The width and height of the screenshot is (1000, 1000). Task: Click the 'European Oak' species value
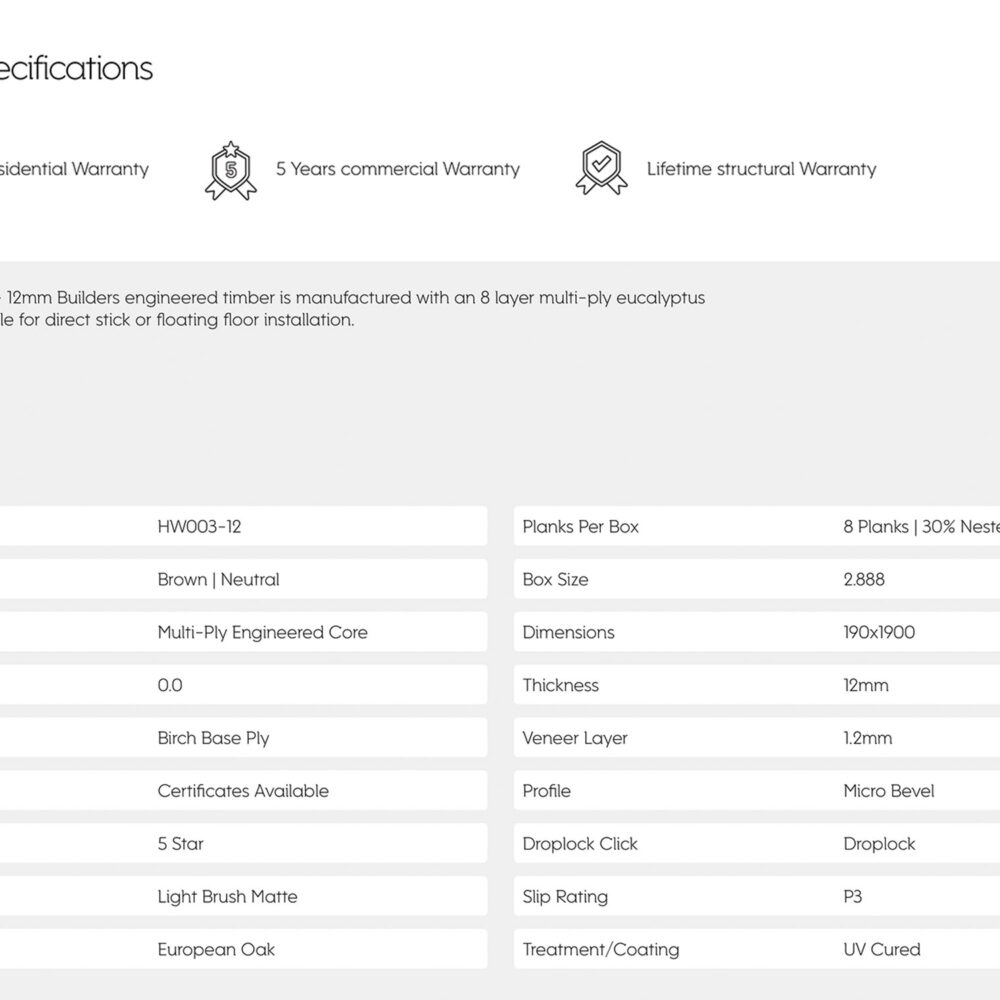[216, 950]
